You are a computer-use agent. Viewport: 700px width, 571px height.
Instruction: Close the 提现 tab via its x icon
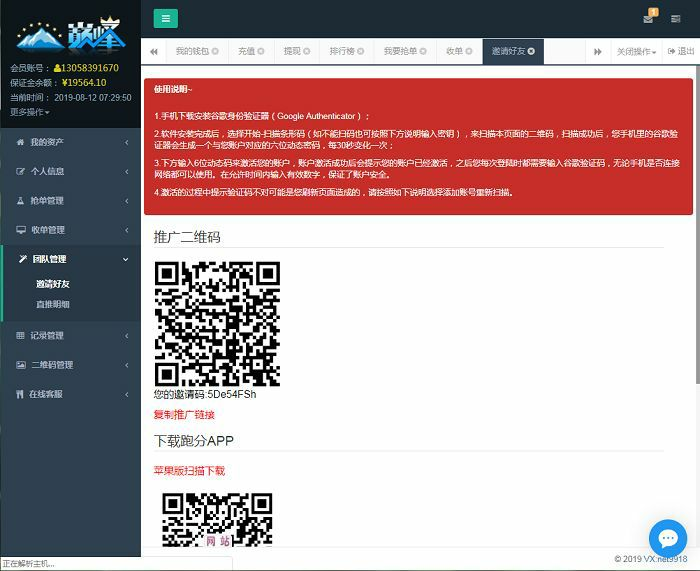click(x=307, y=51)
